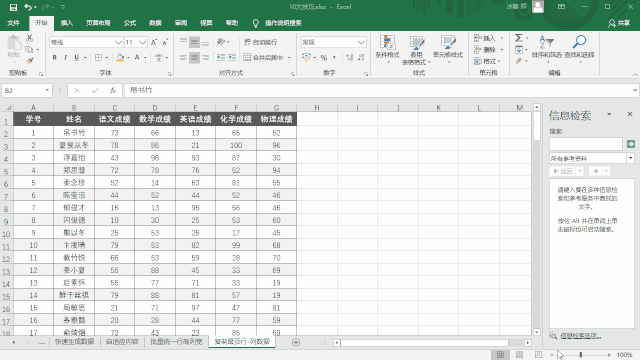640x360 pixels.
Task: Click the research pane search field
Action: 586,144
